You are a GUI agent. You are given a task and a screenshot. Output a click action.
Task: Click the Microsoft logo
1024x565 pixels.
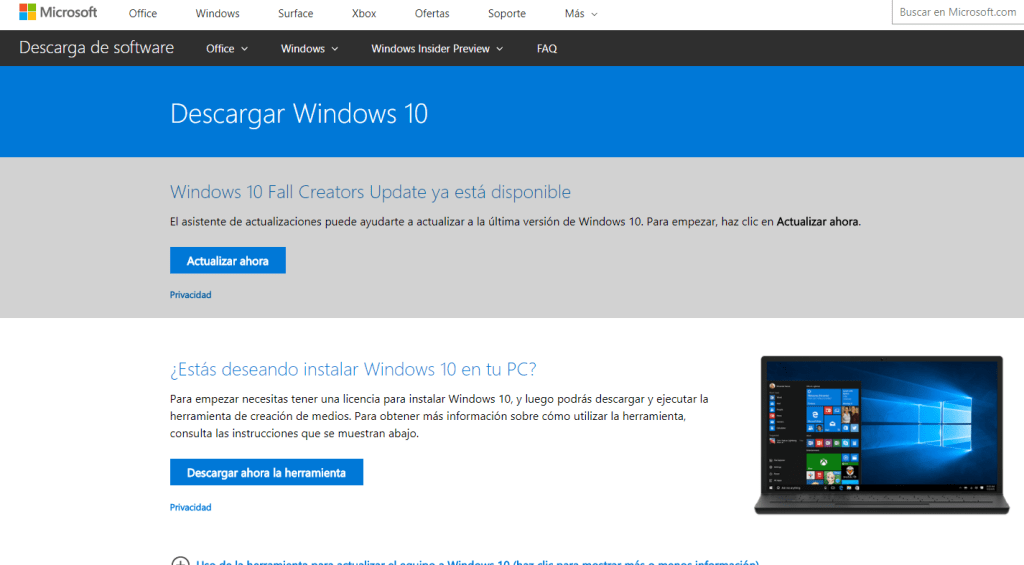click(x=58, y=12)
